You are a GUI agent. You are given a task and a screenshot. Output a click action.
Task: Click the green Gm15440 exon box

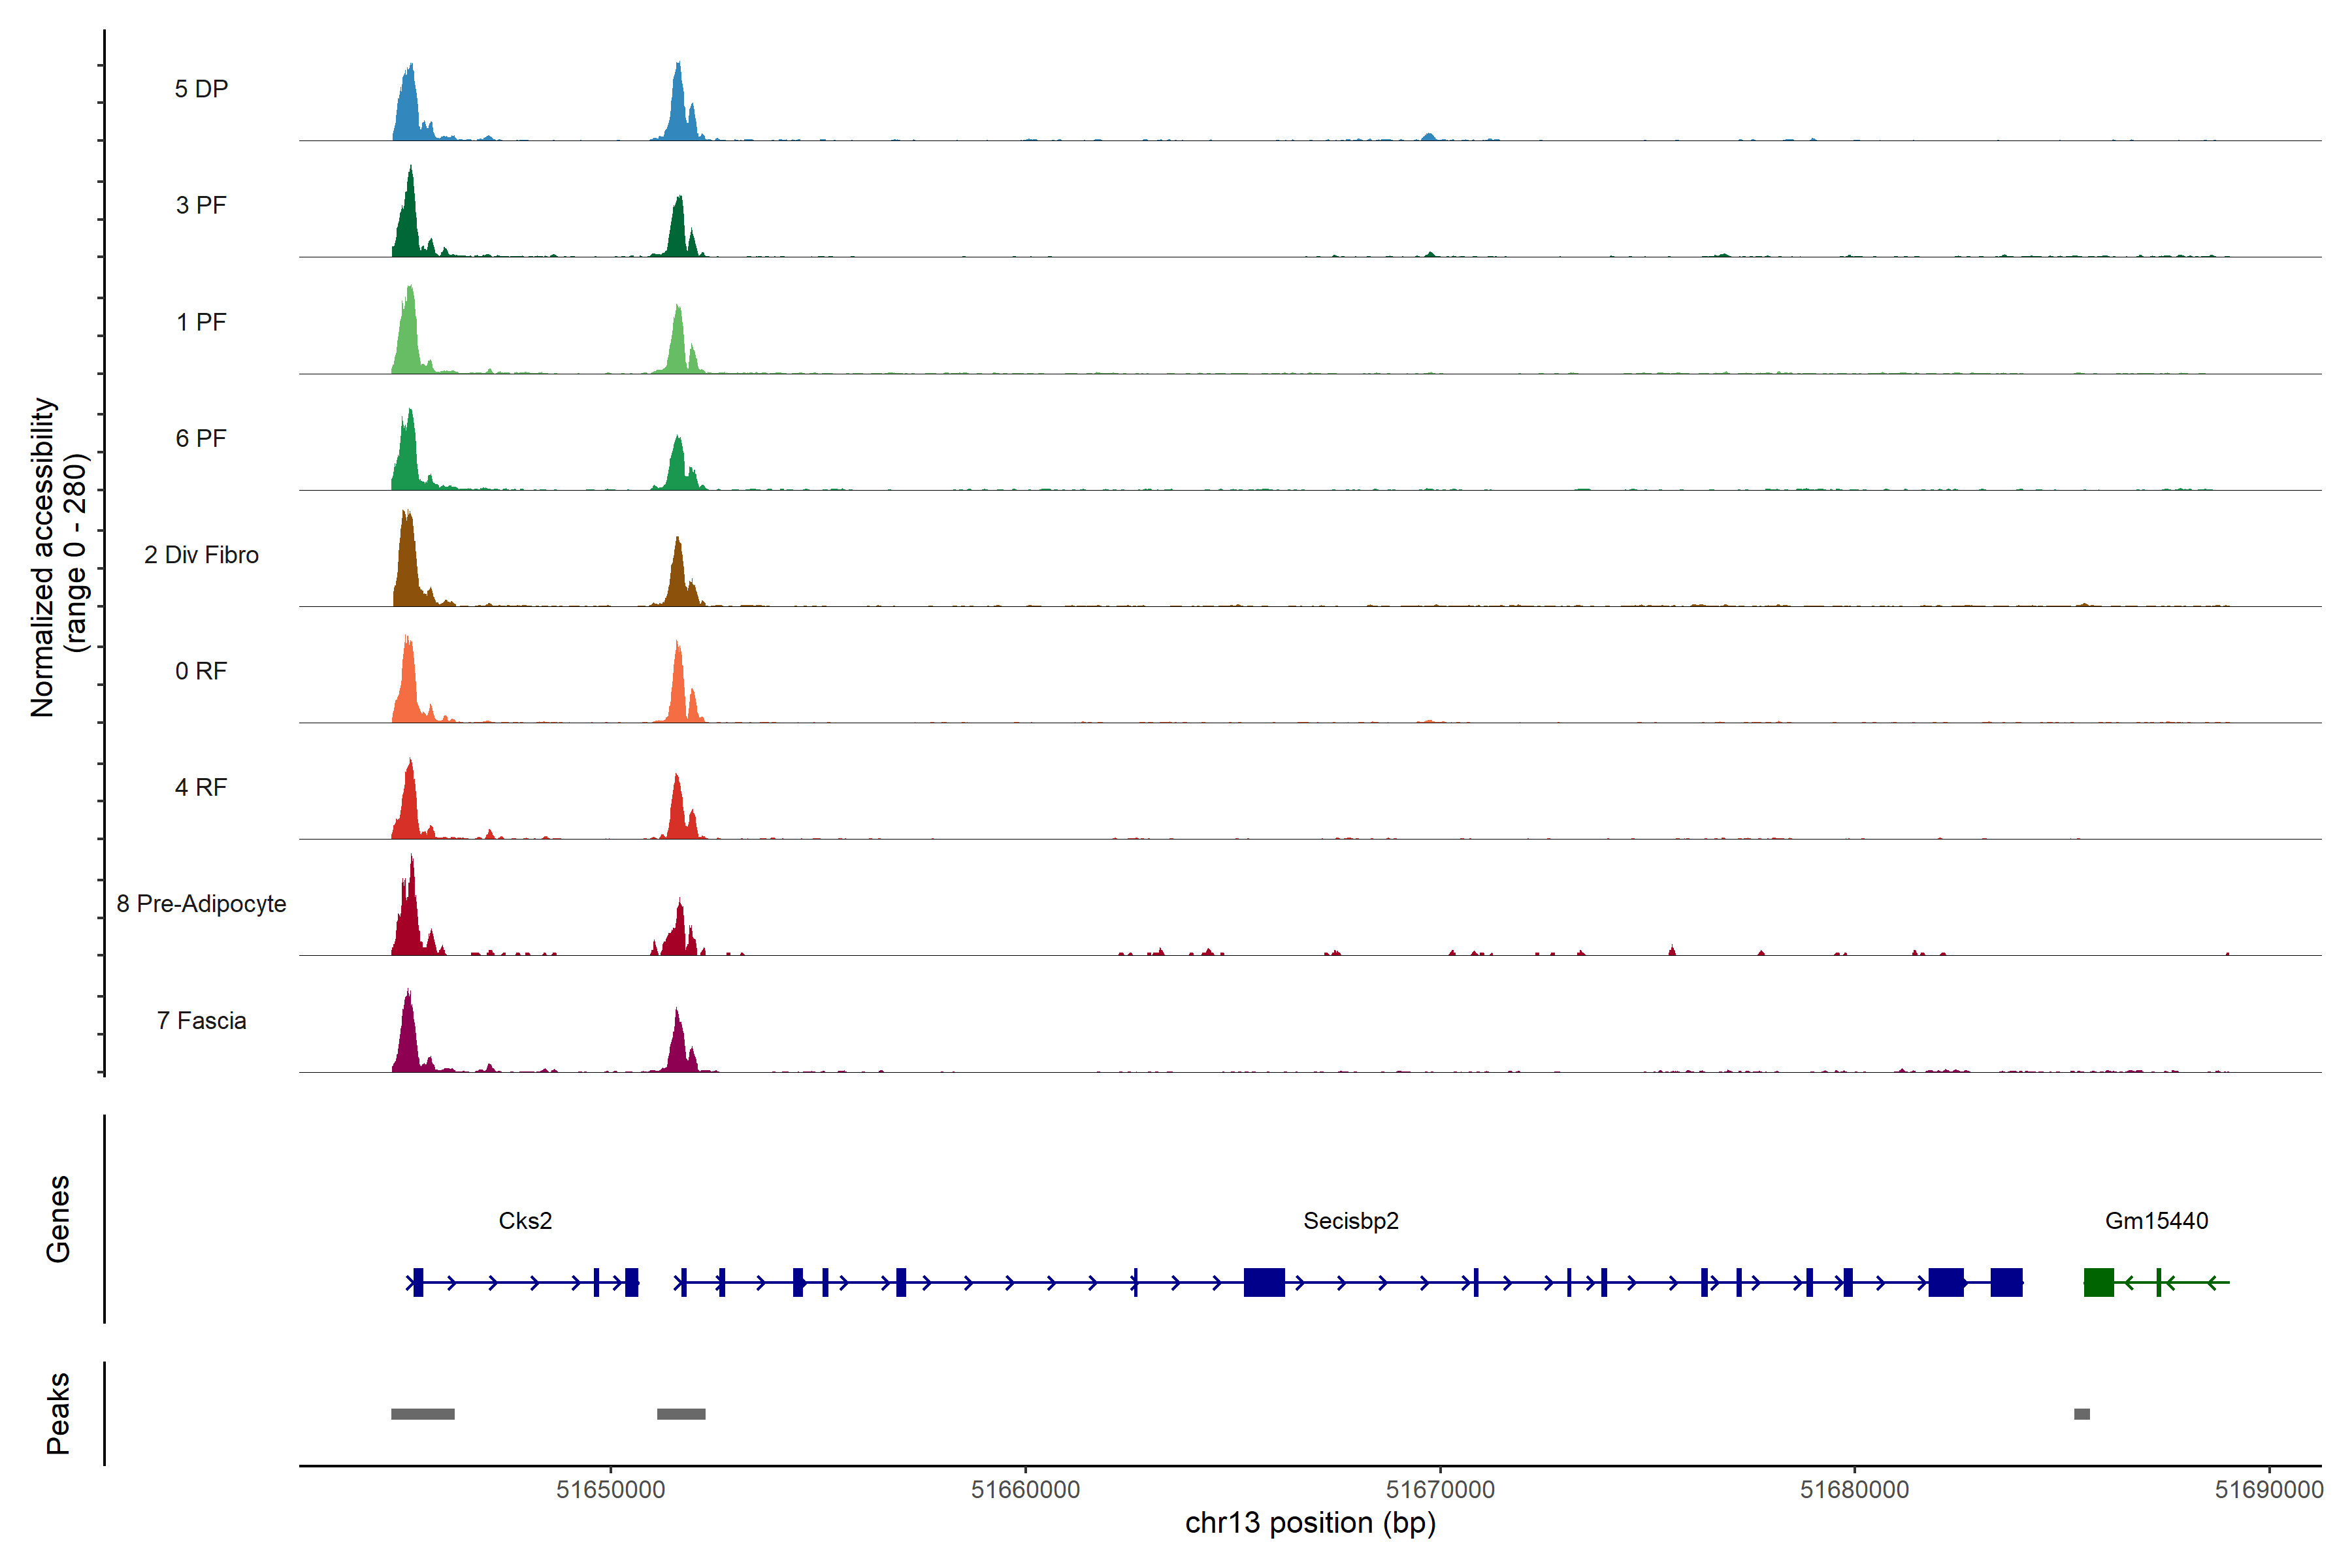(2098, 1282)
